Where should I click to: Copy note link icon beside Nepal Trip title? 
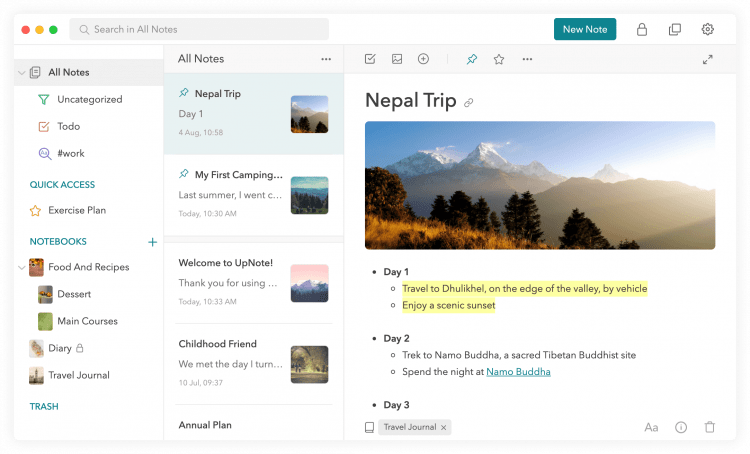[468, 102]
